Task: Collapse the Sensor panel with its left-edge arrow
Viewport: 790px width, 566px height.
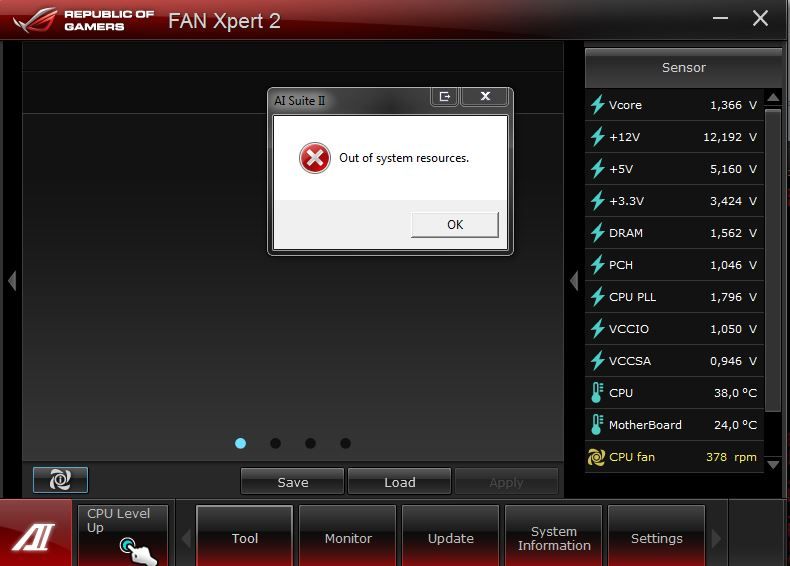Action: pyautogui.click(x=574, y=280)
